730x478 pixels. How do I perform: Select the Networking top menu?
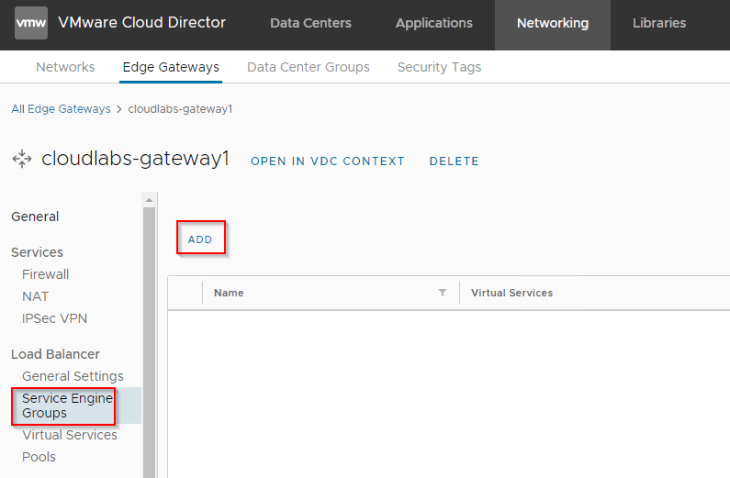click(553, 23)
